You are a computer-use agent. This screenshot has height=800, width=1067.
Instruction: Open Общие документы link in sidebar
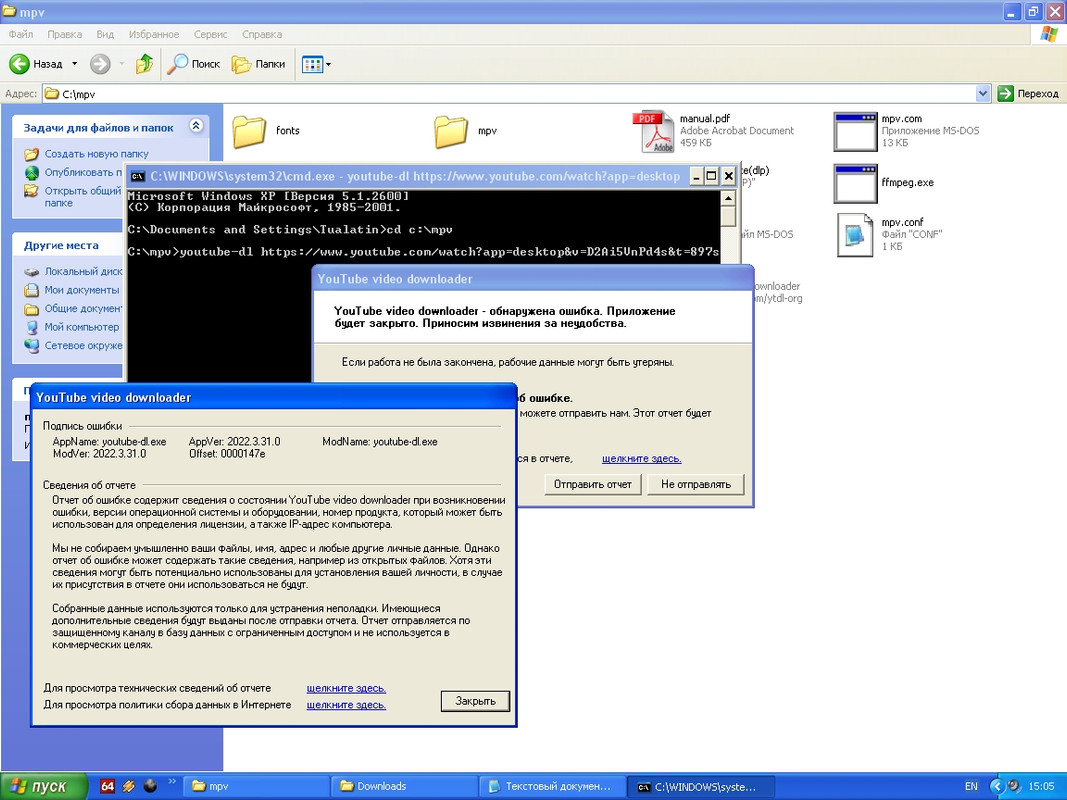pyautogui.click(x=83, y=308)
